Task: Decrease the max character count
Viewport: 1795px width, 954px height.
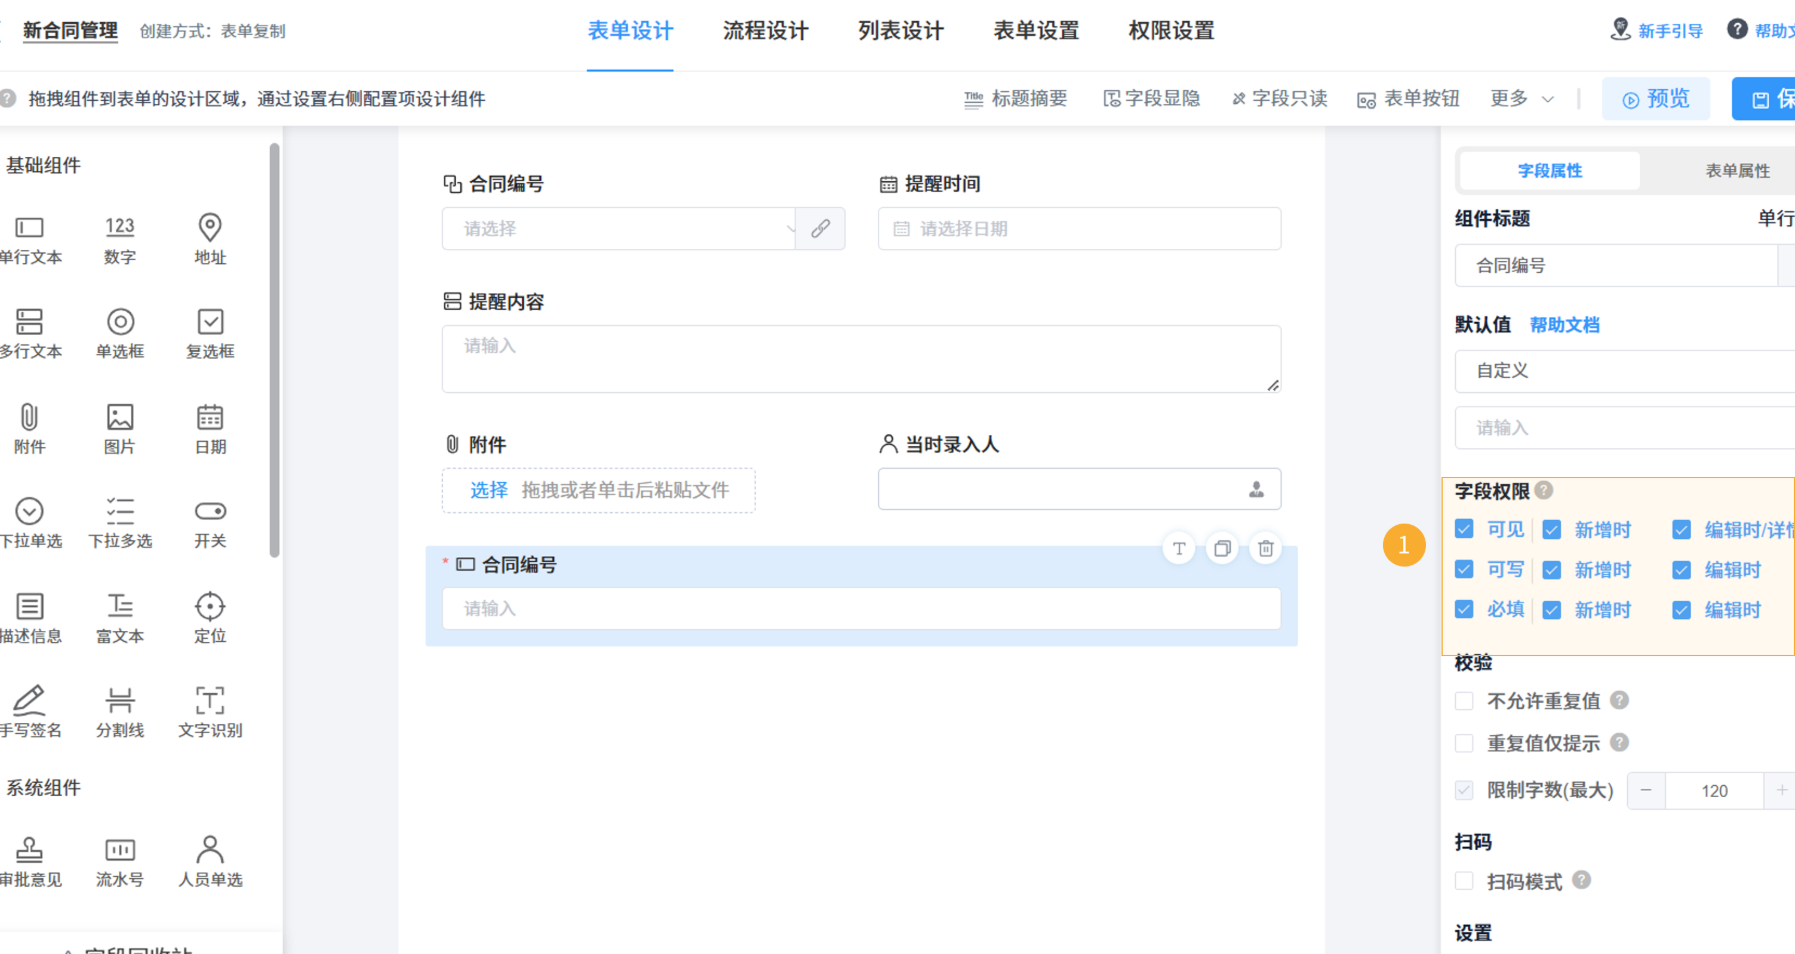Action: pos(1646,790)
